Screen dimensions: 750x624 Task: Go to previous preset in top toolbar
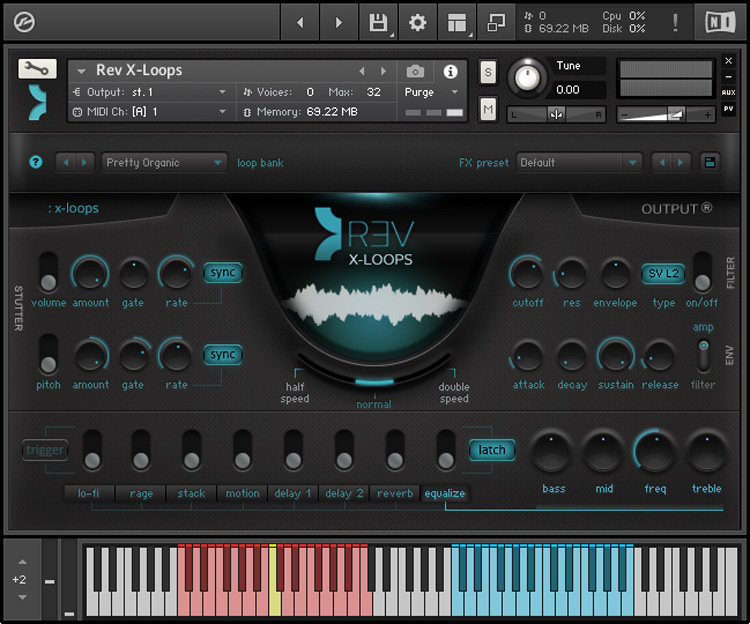300,22
